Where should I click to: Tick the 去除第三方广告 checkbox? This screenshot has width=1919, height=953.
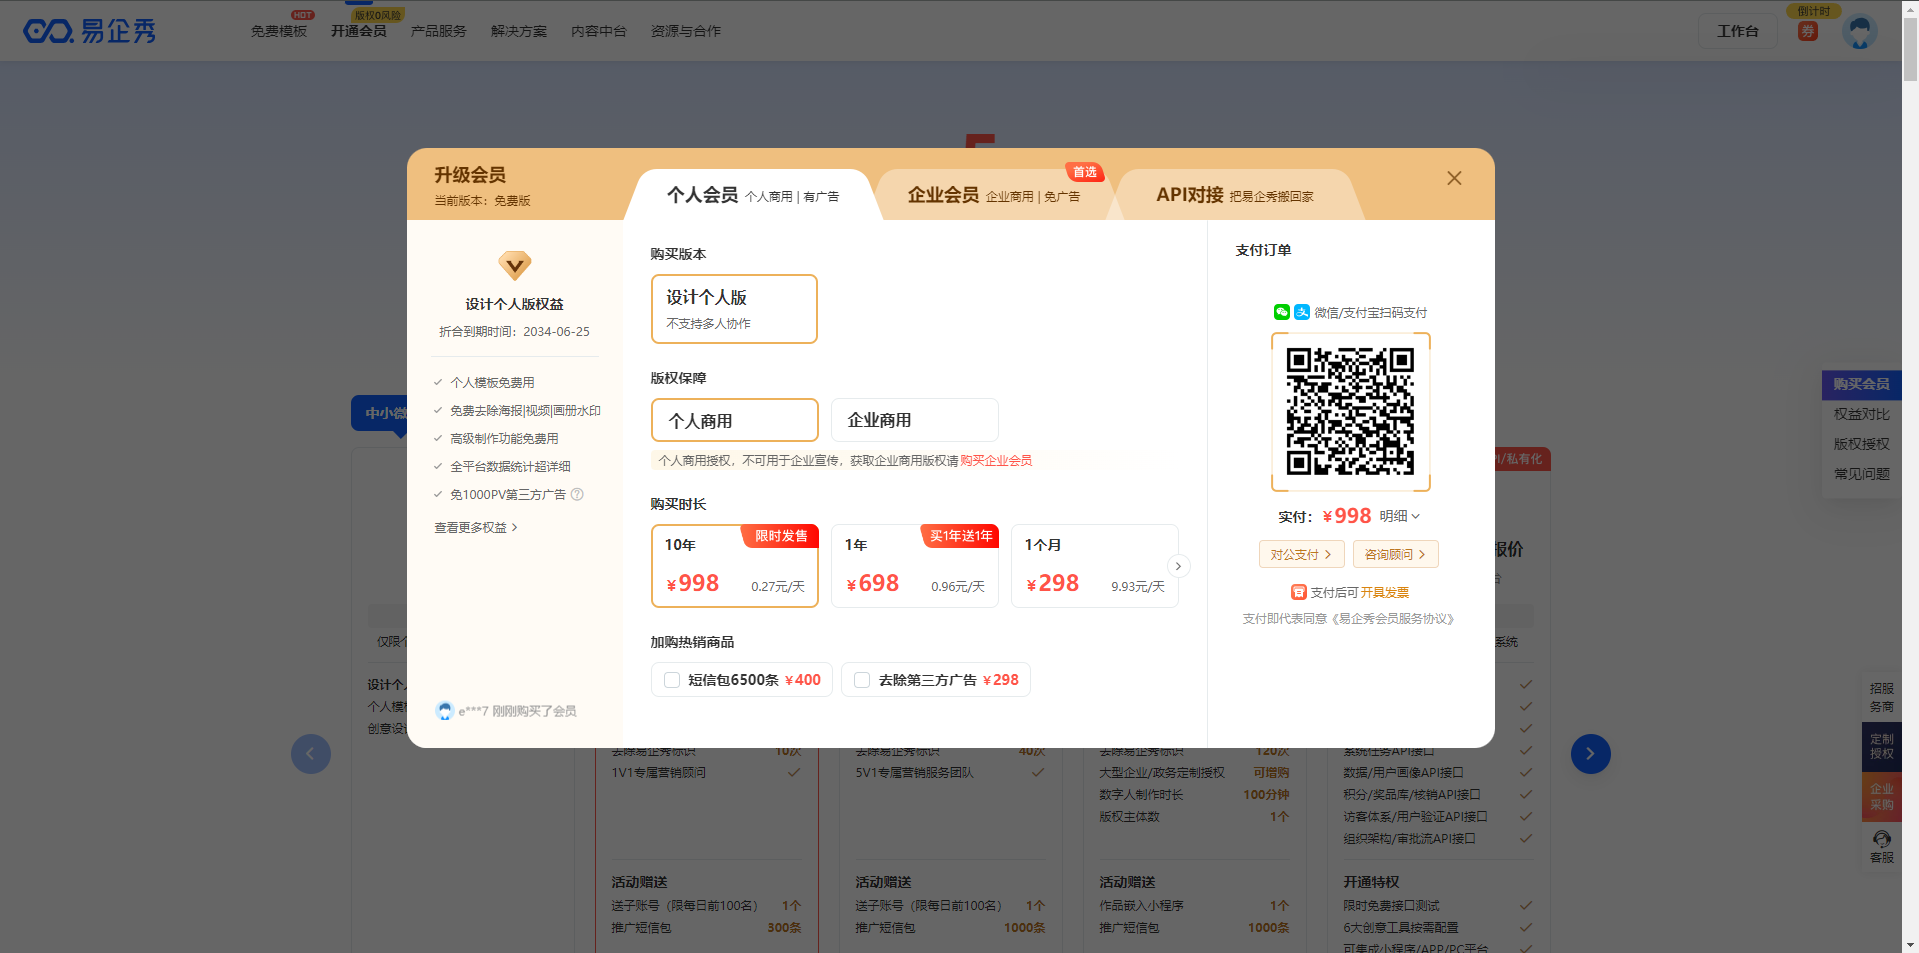pos(862,680)
